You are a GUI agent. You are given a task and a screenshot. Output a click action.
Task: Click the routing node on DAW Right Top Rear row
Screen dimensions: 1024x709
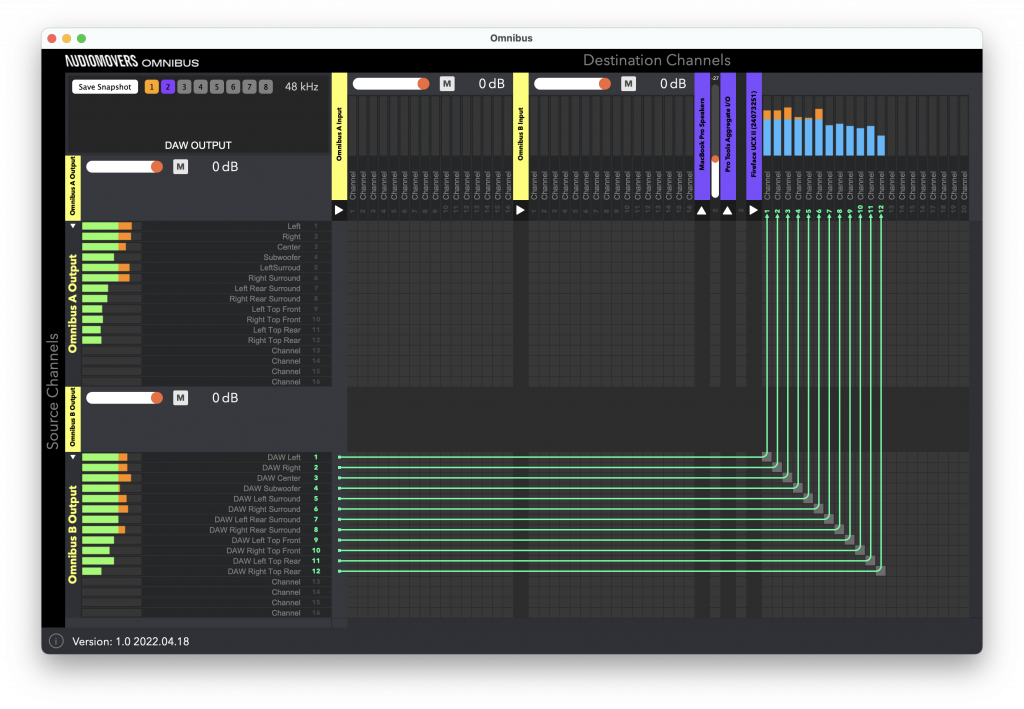pos(881,571)
